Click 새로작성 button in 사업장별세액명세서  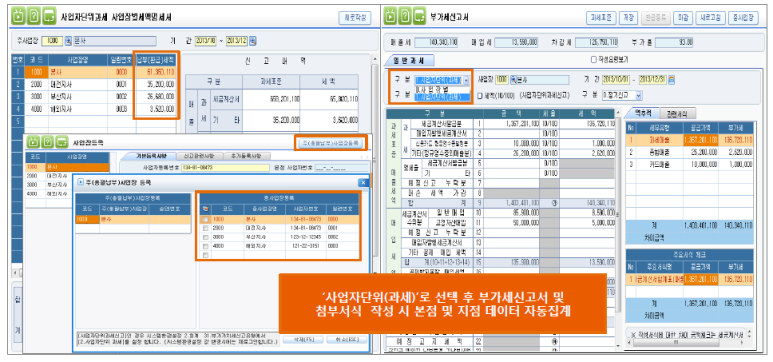pyautogui.click(x=354, y=17)
